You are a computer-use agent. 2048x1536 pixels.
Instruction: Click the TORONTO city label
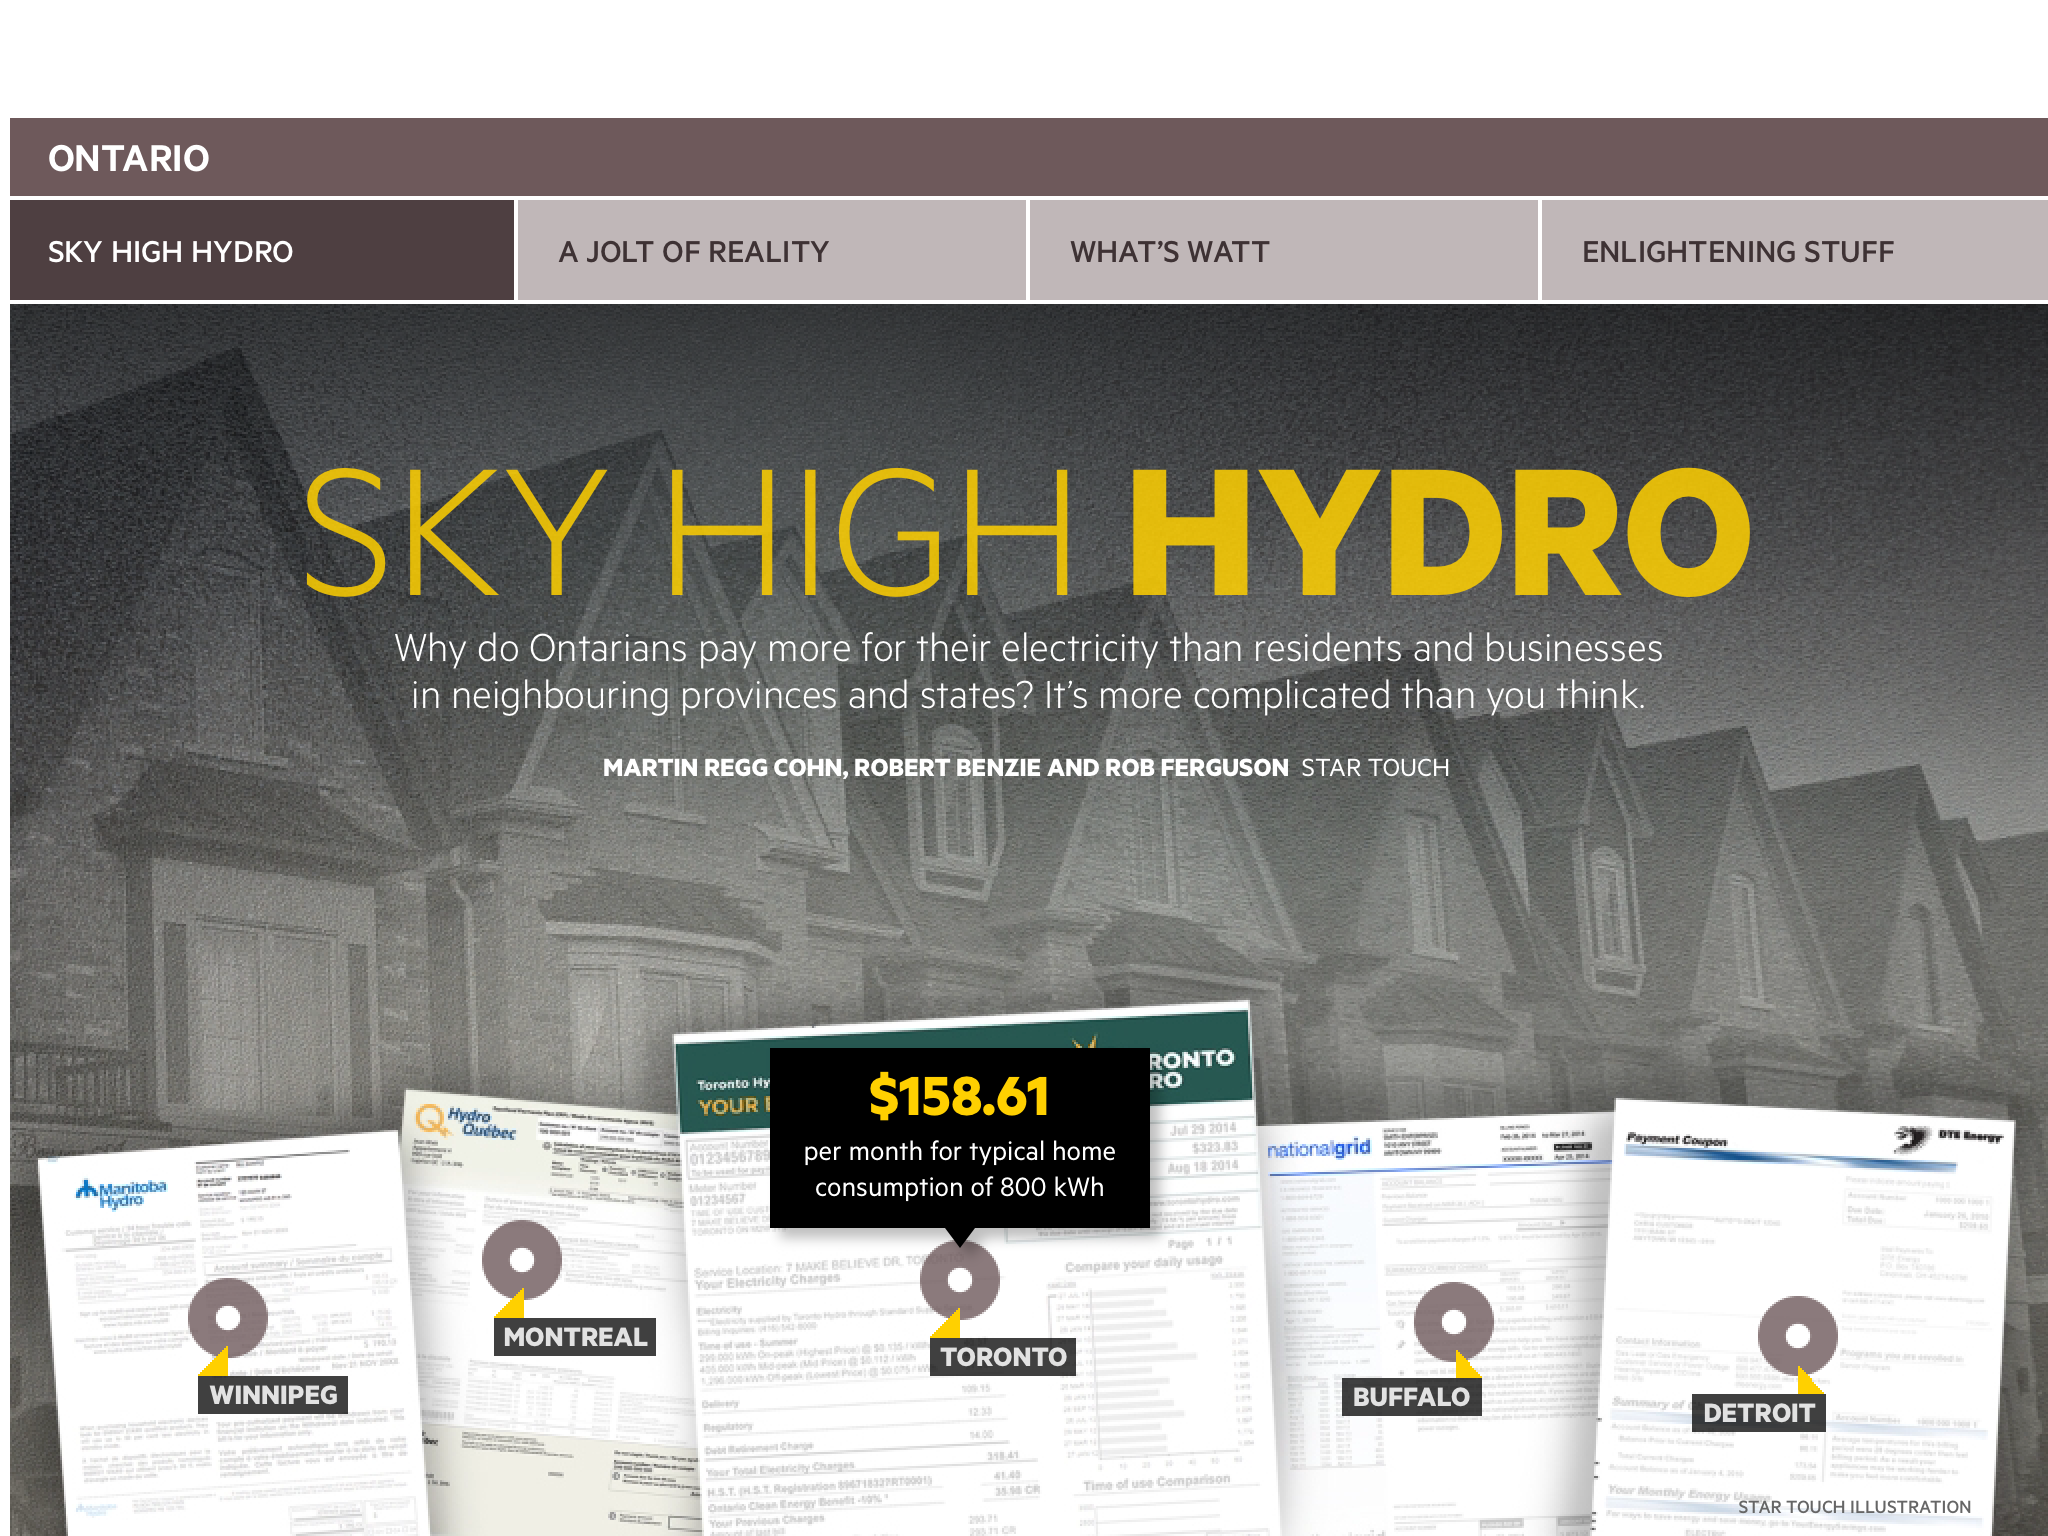tap(1003, 1357)
